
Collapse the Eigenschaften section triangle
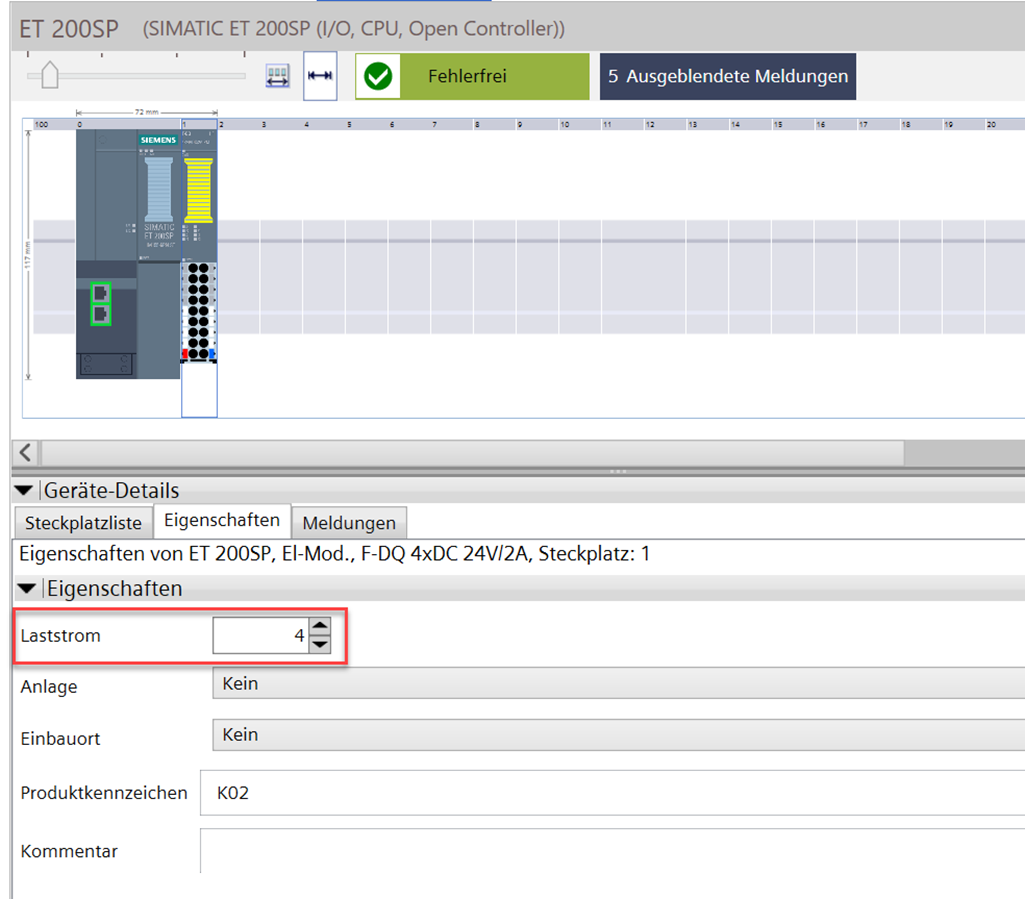coord(28,589)
